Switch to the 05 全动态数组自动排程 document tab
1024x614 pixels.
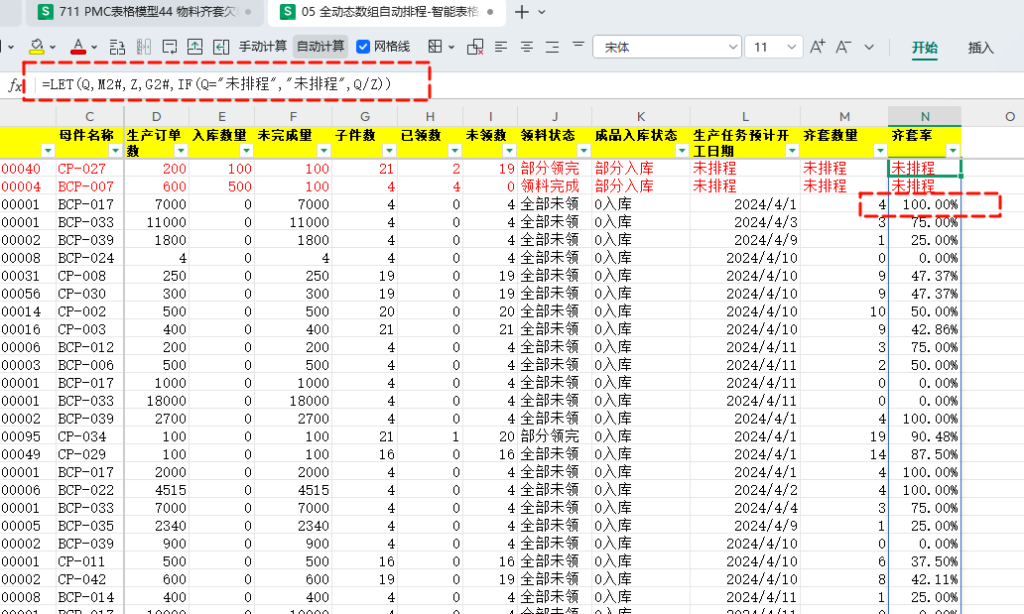click(387, 12)
